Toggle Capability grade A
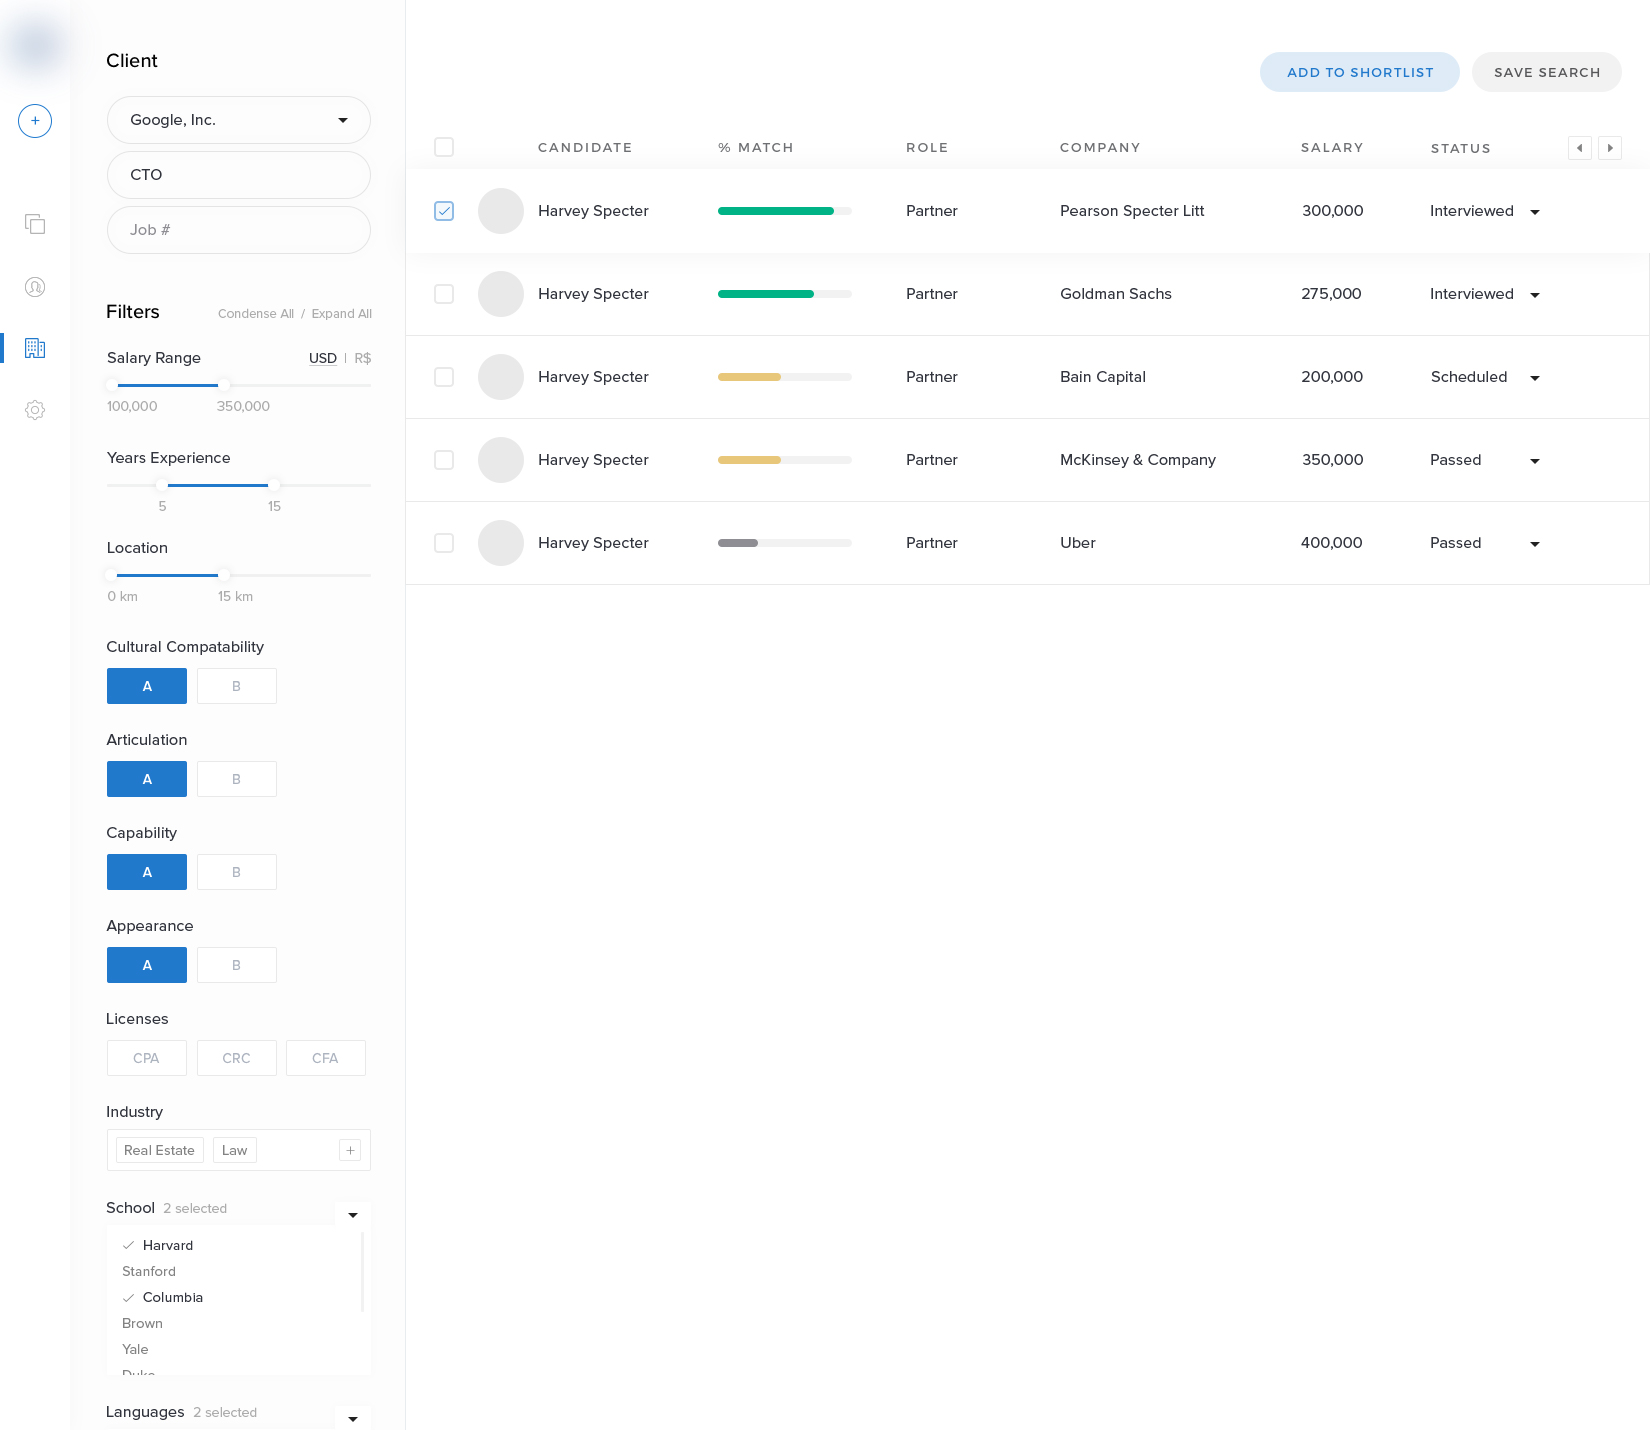 click(147, 872)
